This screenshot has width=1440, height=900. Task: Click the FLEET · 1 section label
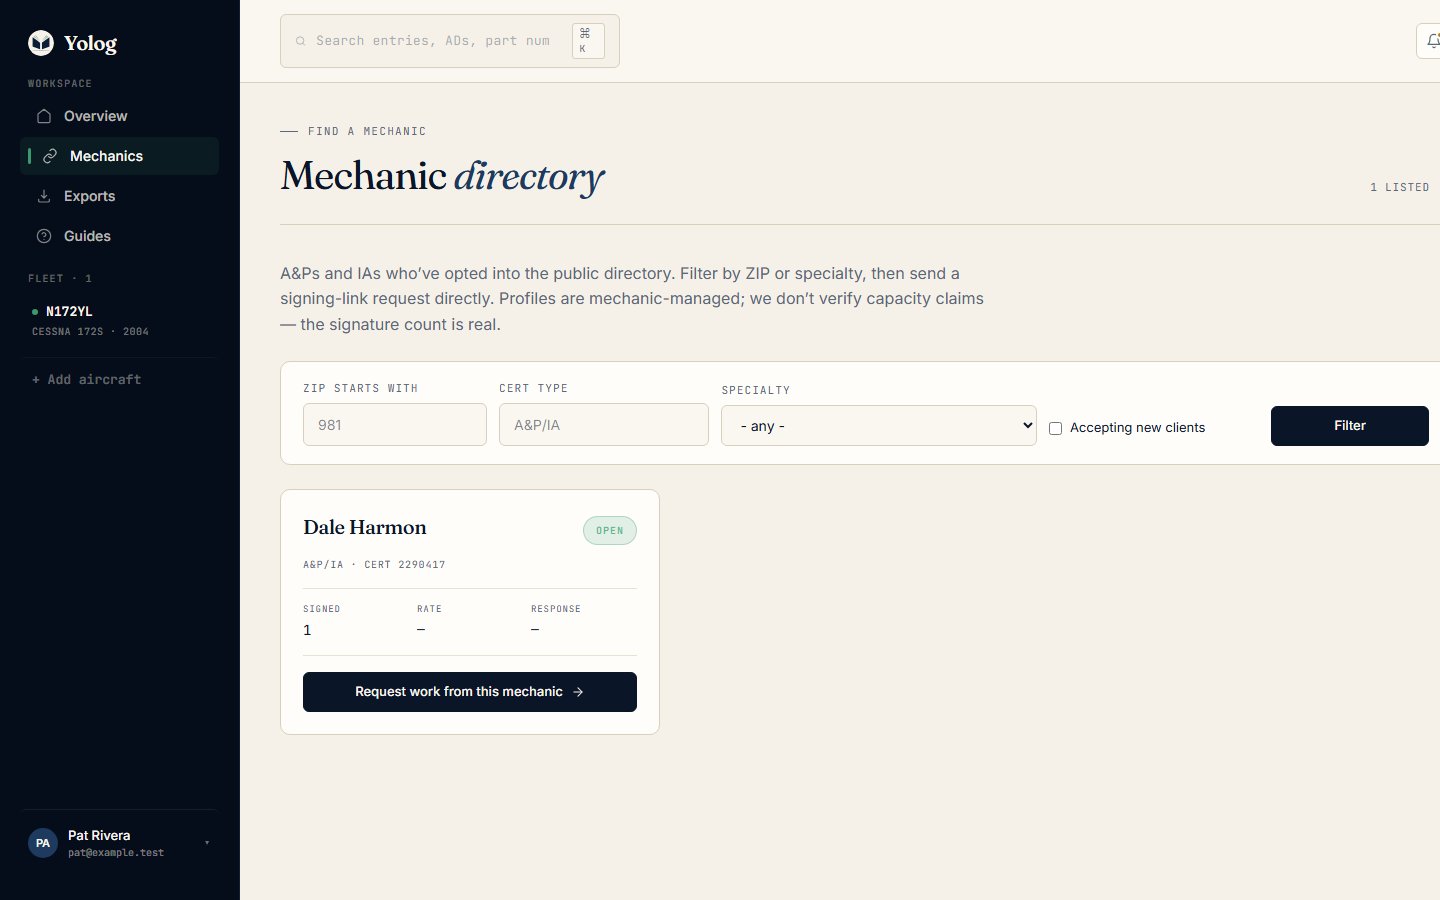pyautogui.click(x=60, y=279)
